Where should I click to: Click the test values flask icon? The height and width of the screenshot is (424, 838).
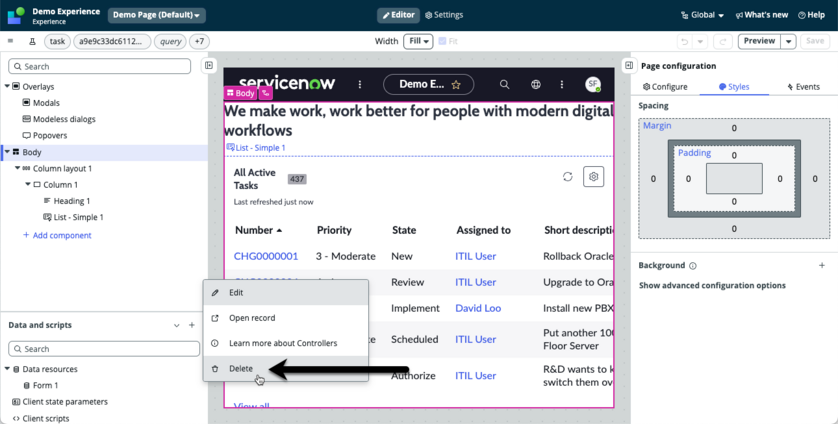32,41
